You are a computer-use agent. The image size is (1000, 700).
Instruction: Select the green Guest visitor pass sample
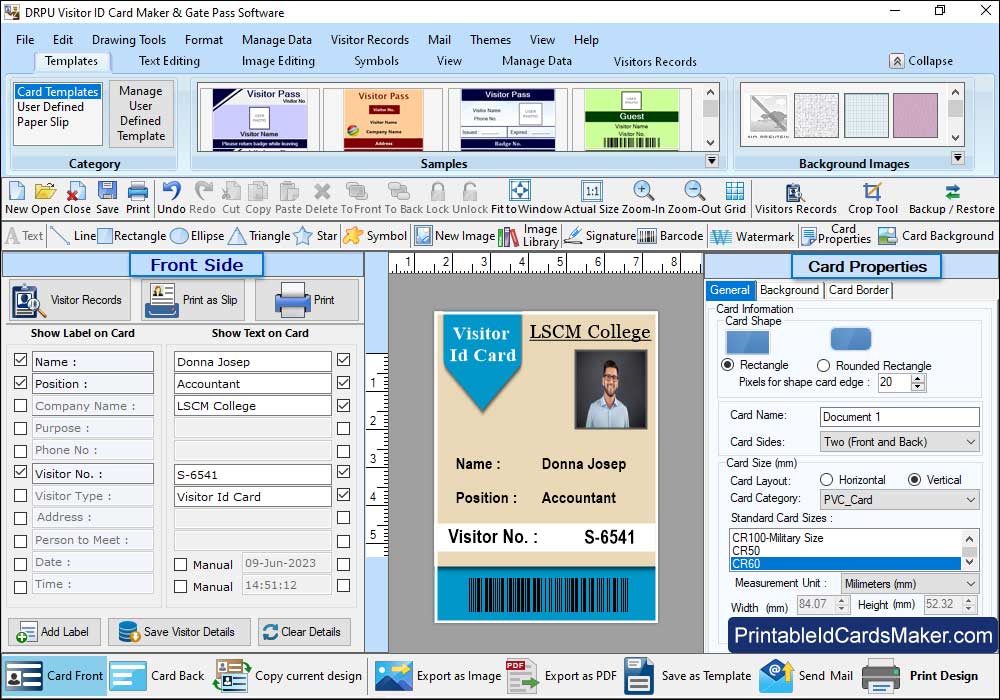coord(631,119)
